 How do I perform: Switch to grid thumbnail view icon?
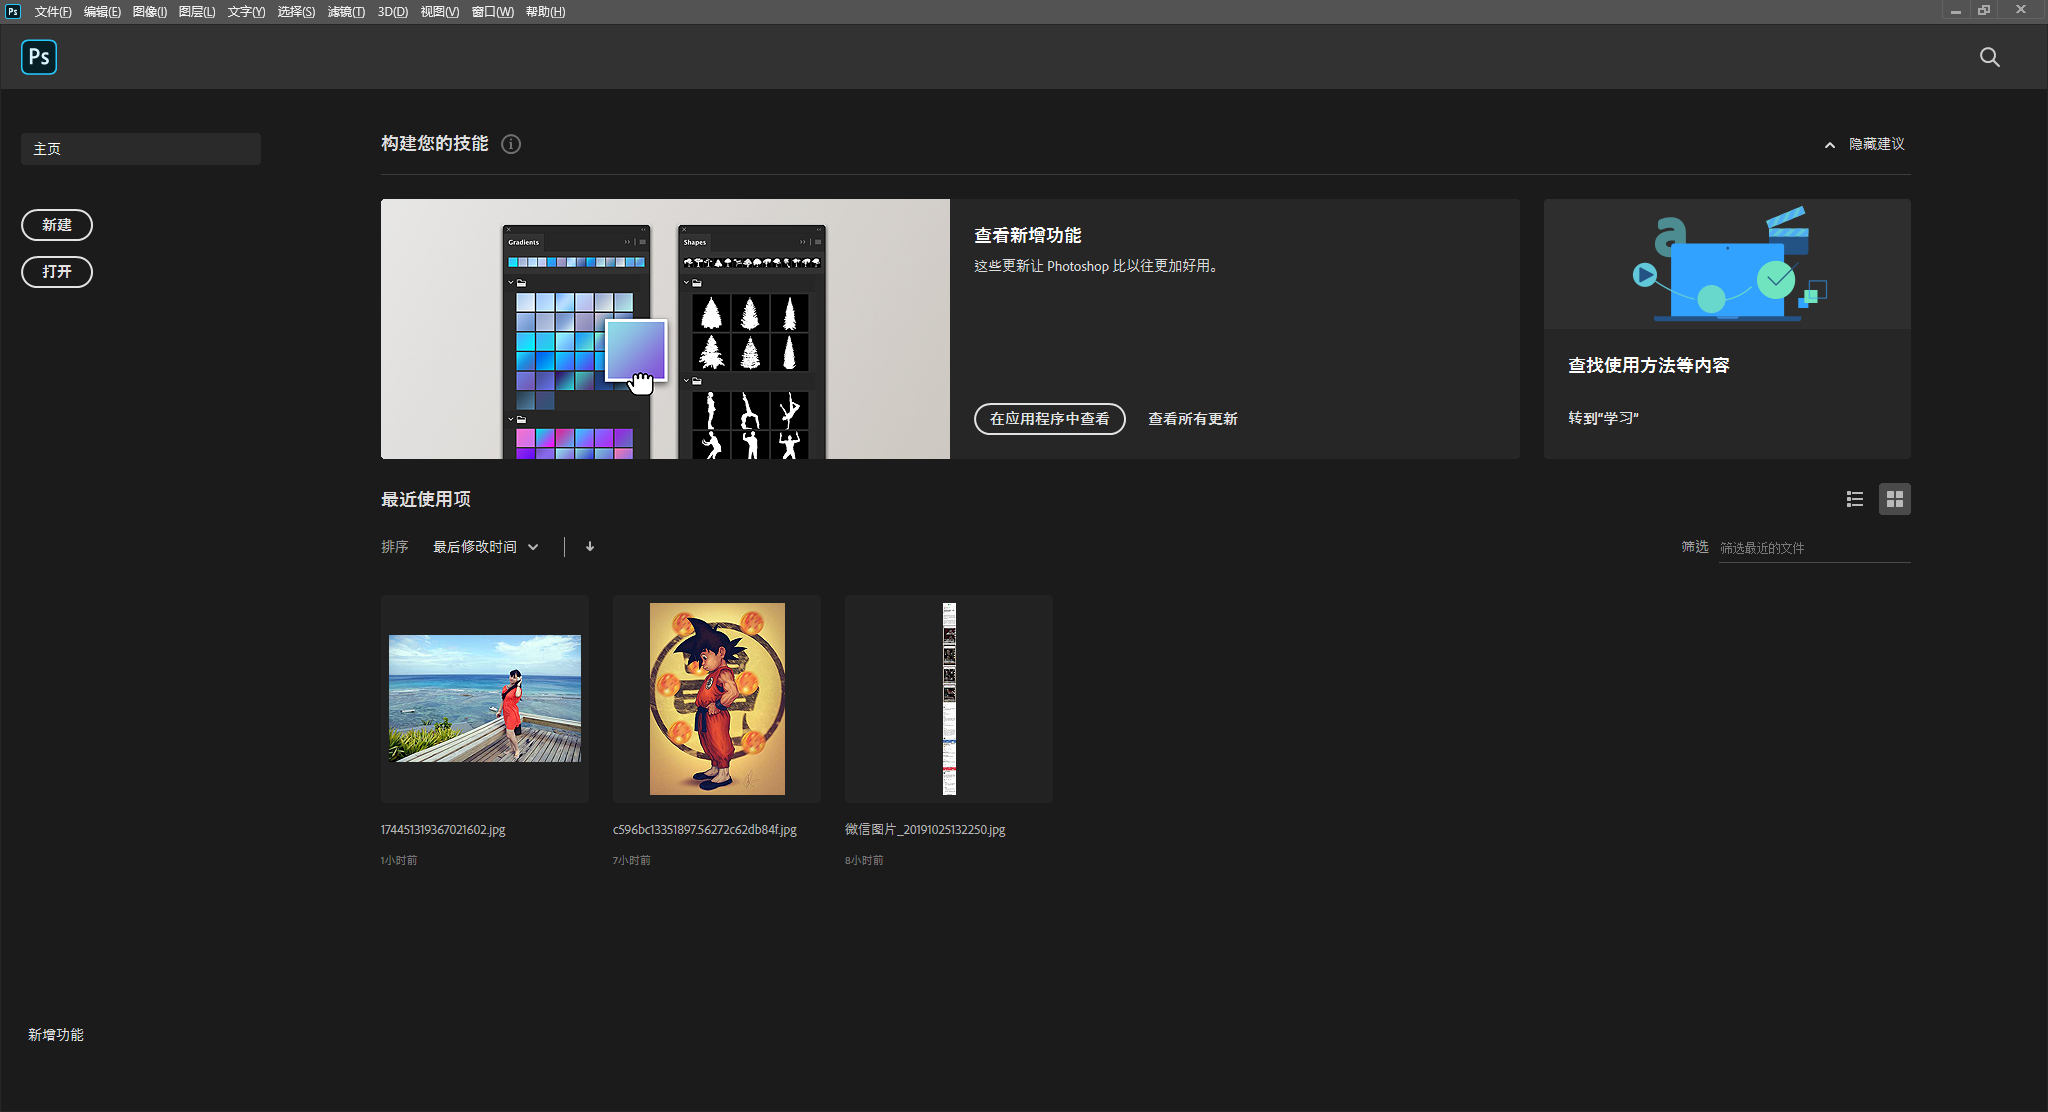tap(1894, 499)
